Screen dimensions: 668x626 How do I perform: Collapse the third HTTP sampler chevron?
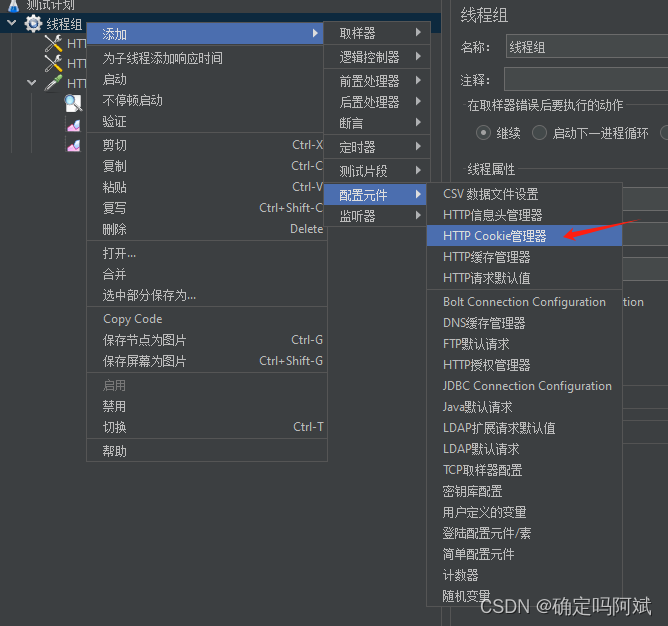(x=32, y=83)
